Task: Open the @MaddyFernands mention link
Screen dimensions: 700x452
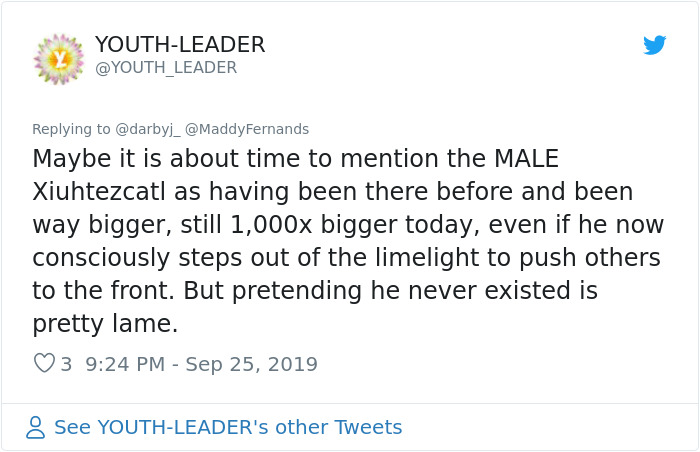Action: [x=247, y=129]
